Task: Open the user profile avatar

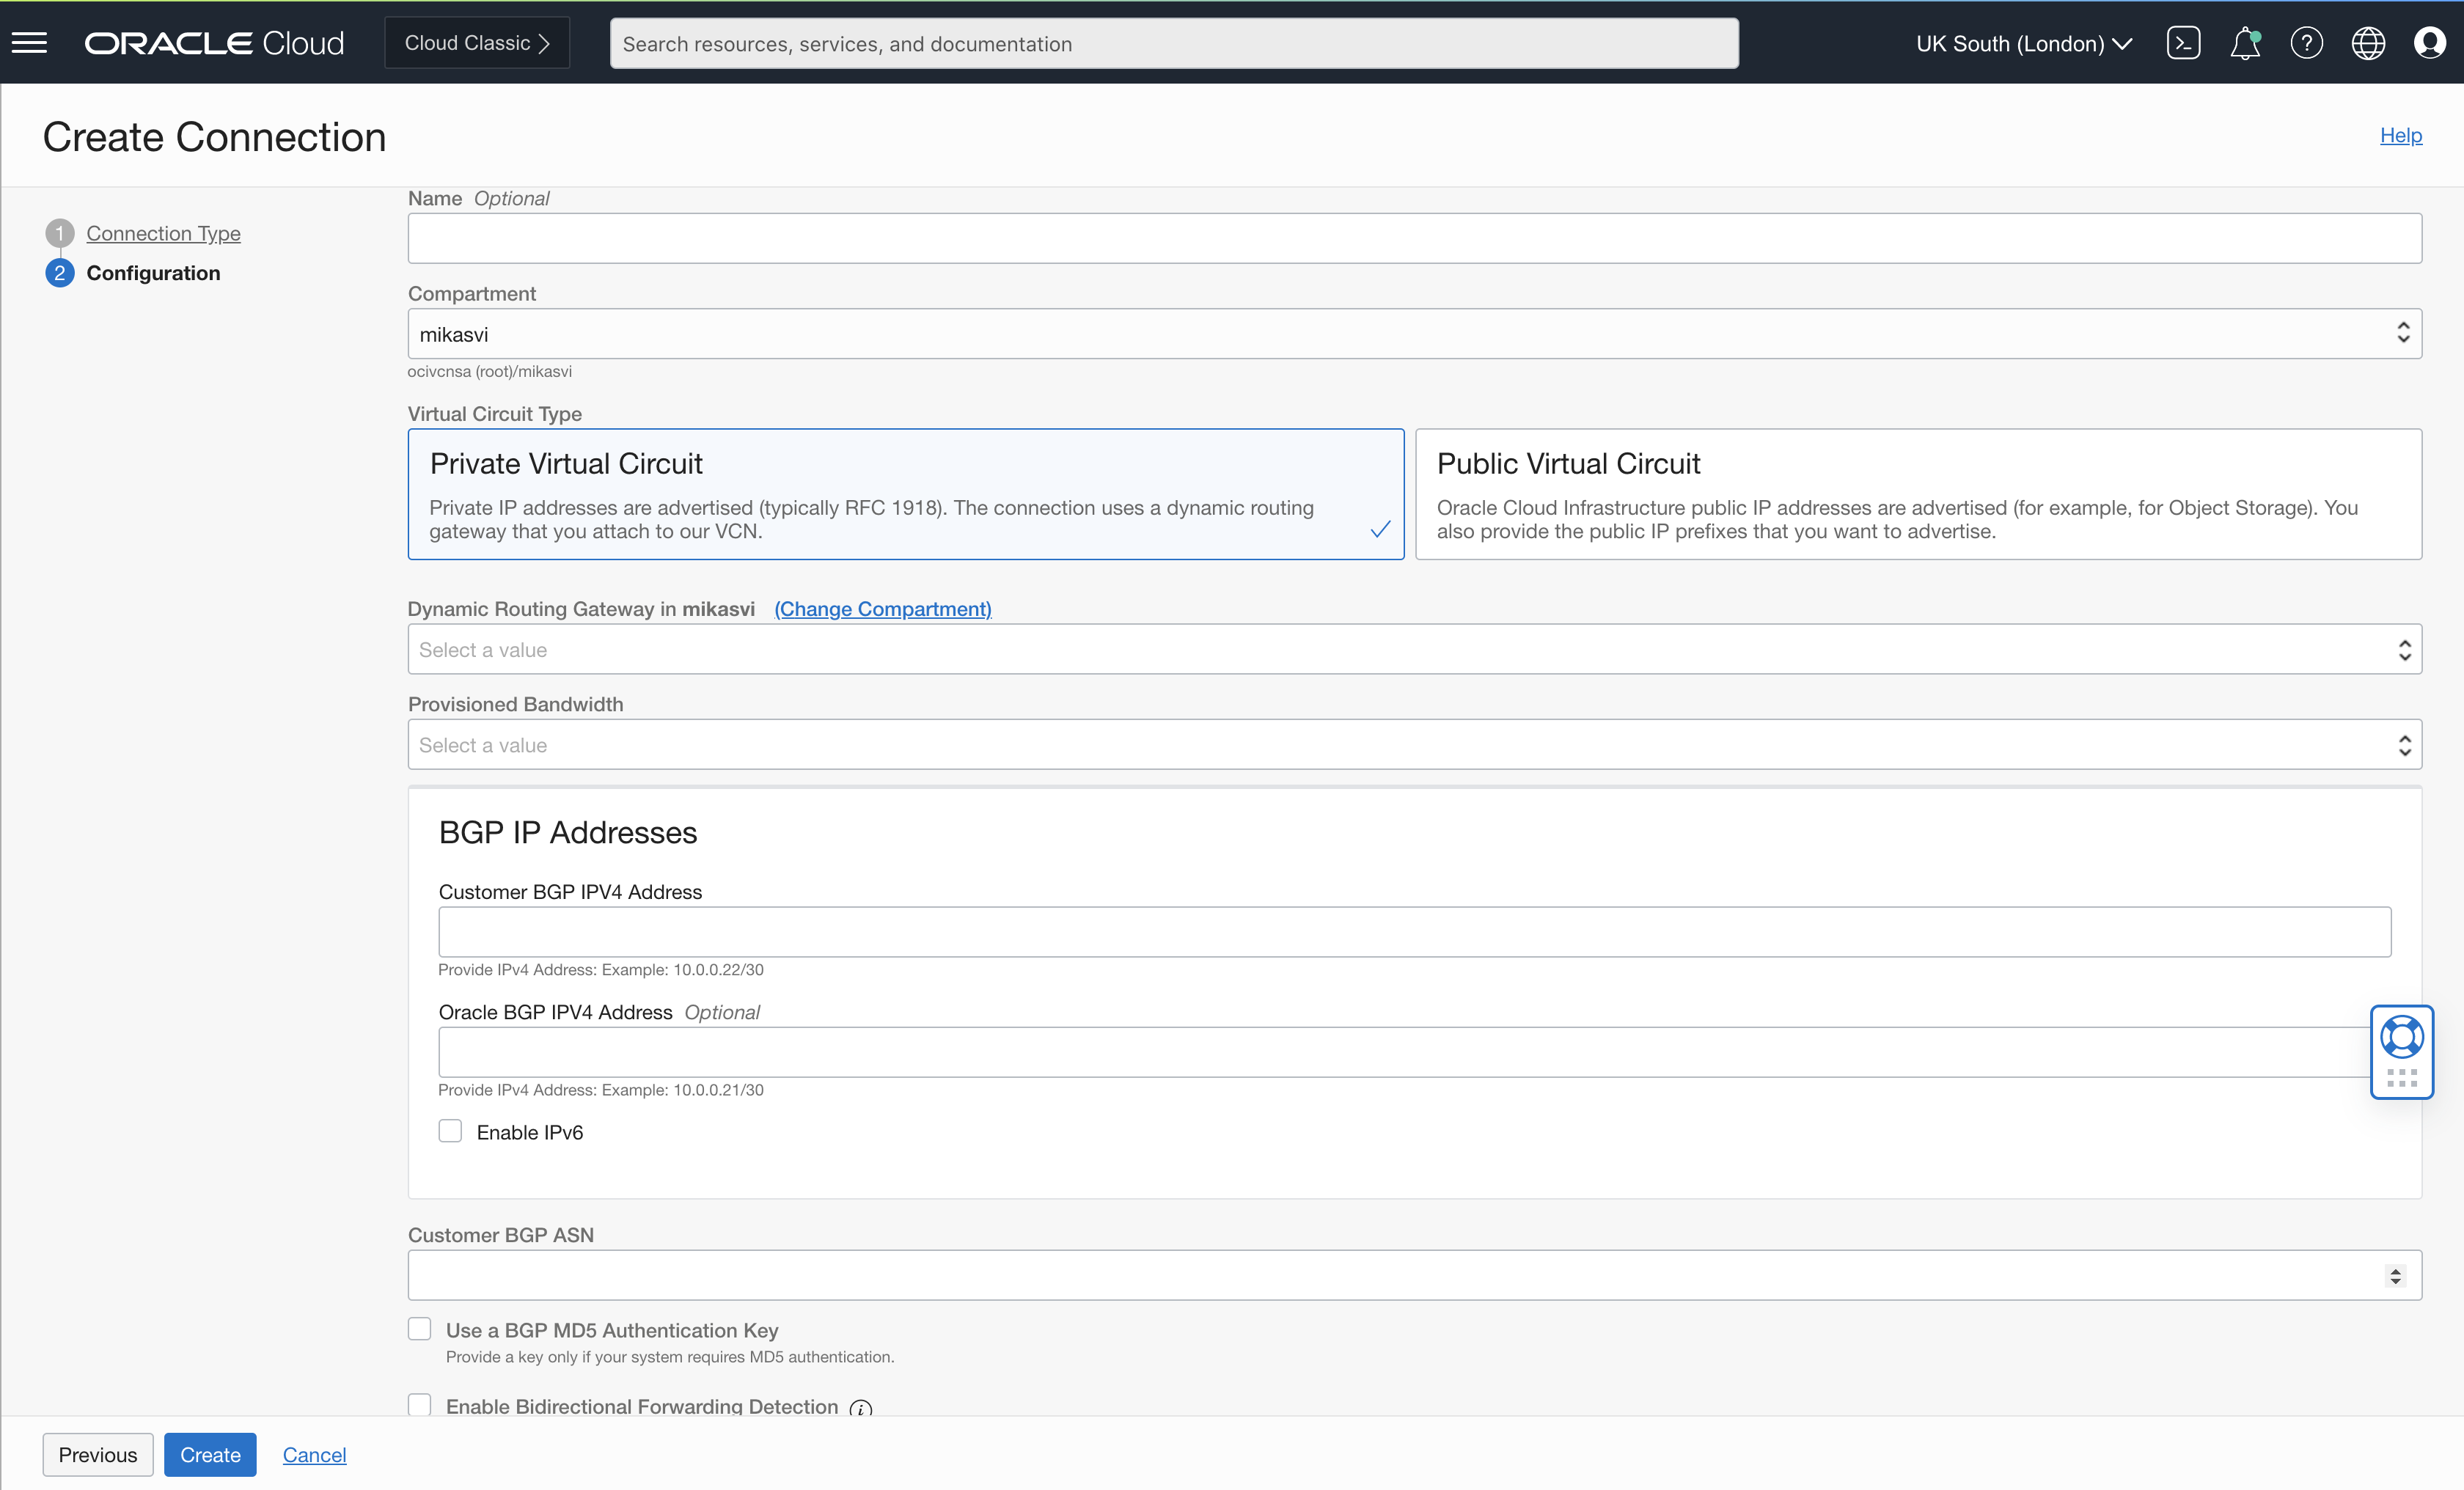Action: click(2429, 42)
